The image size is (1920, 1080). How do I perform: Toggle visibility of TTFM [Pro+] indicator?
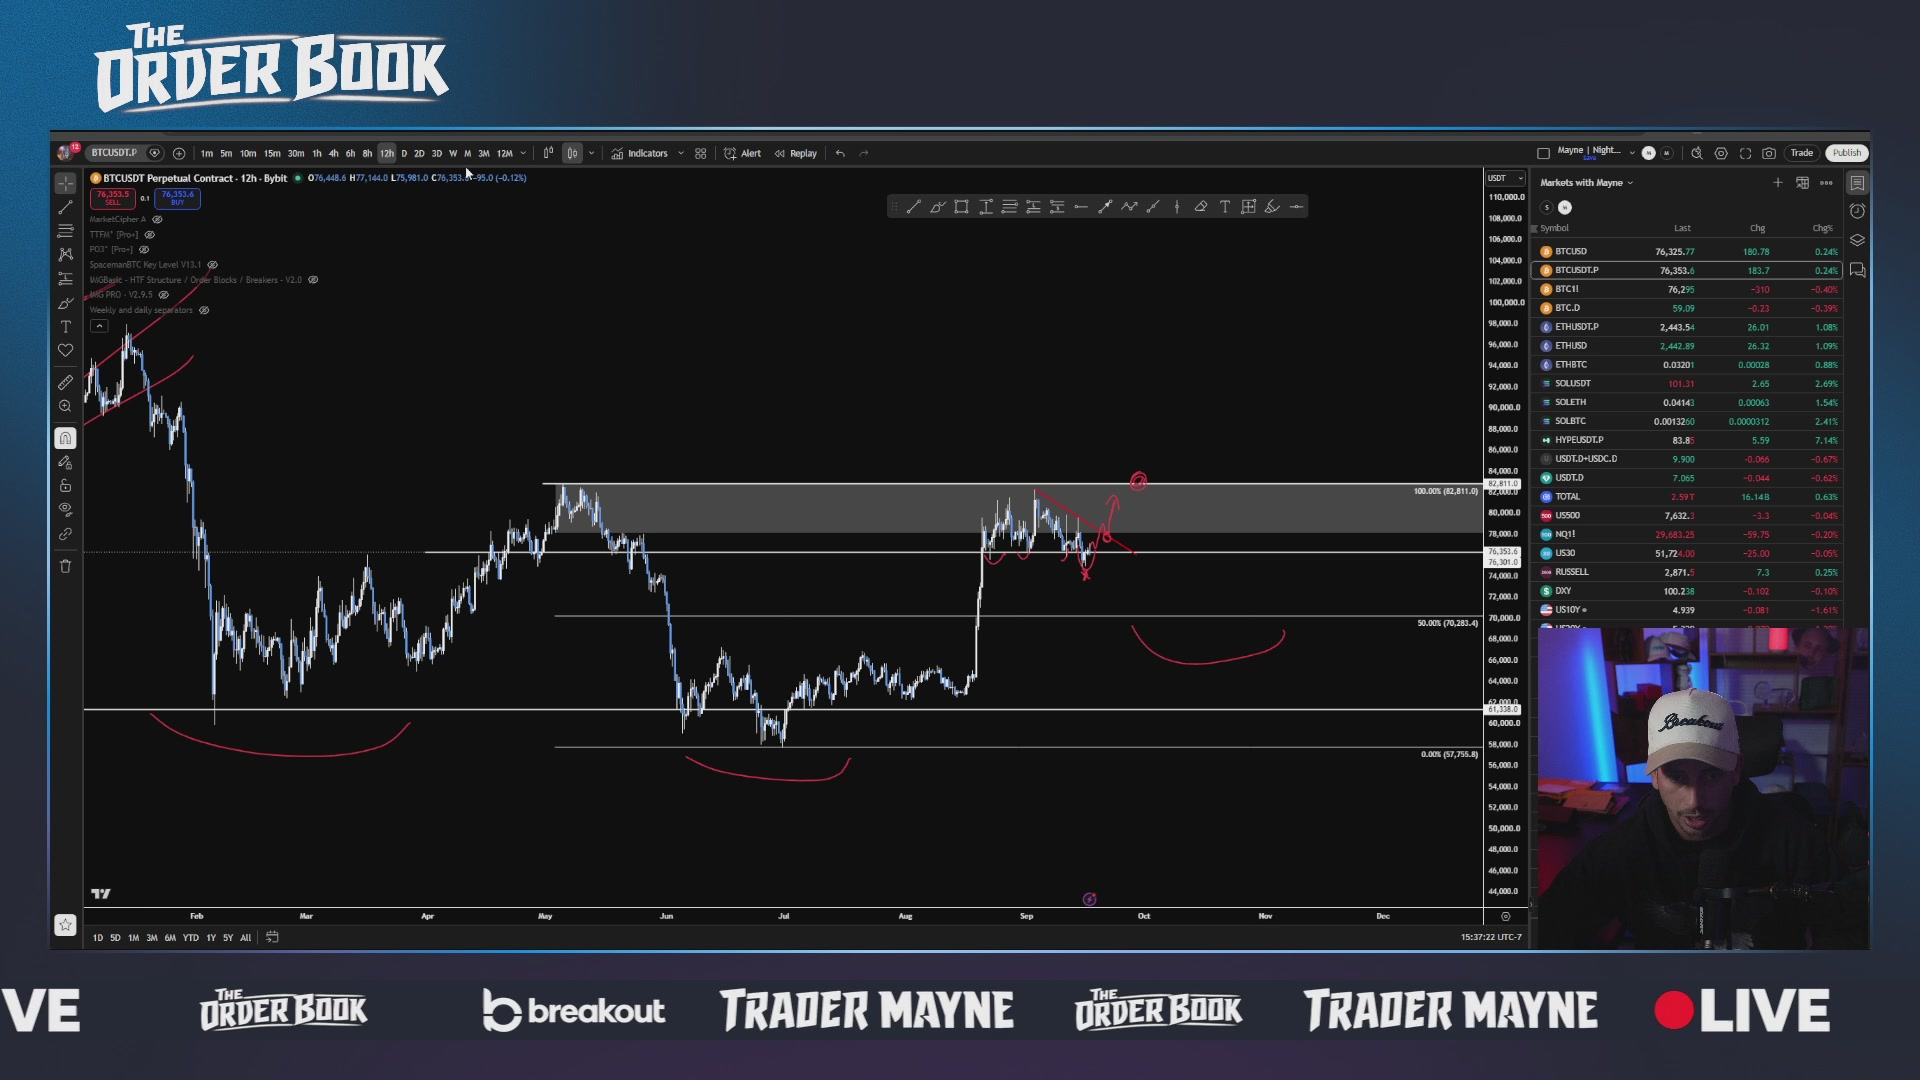[x=150, y=235]
